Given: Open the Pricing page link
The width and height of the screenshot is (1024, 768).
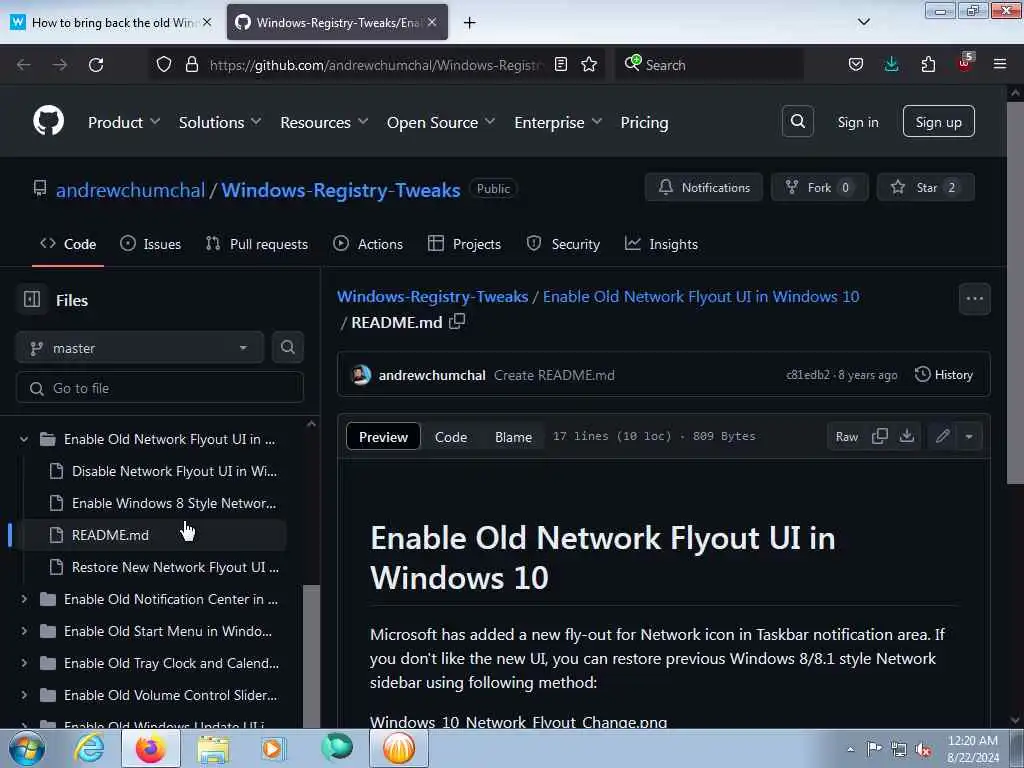Looking at the screenshot, I should point(644,122).
